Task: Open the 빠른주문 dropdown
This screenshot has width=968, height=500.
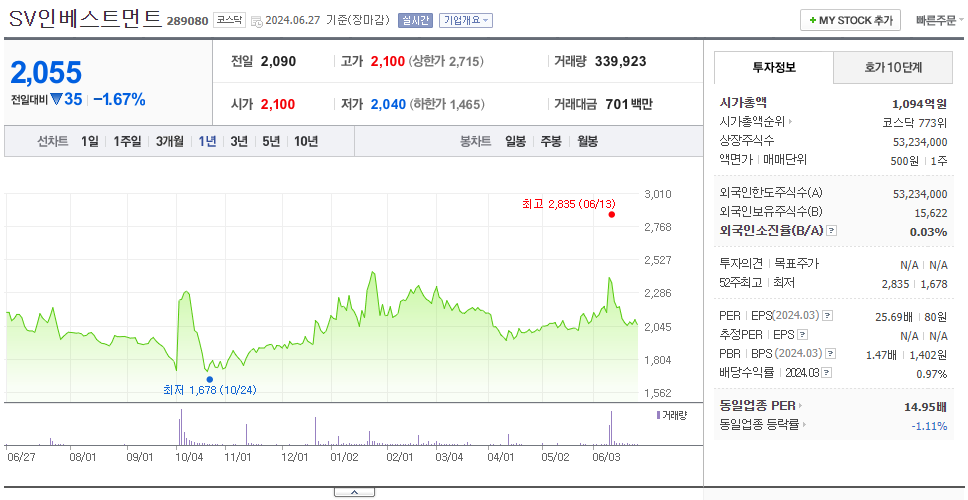Action: 940,20
